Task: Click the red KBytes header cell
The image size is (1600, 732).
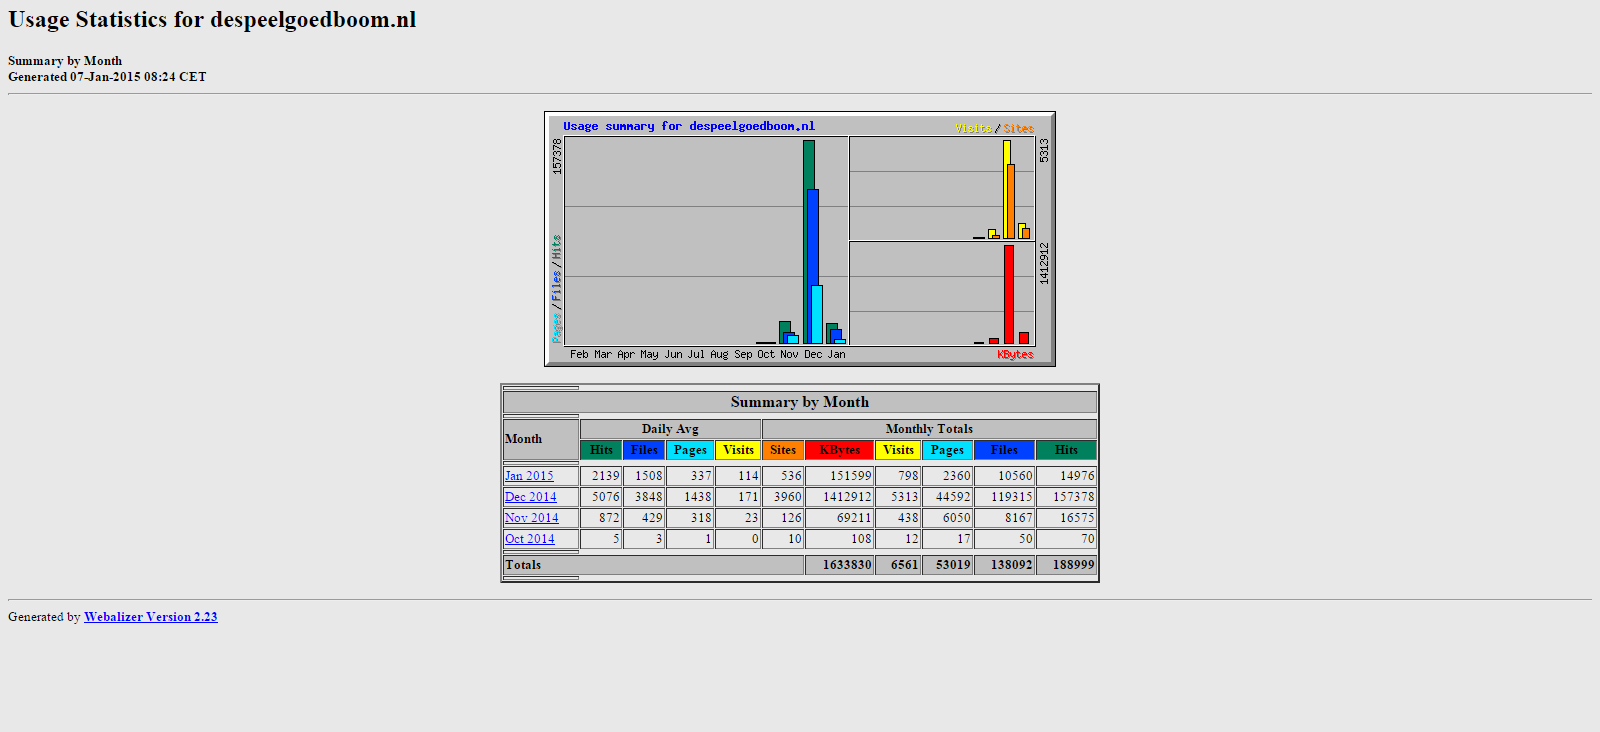Action: (839, 450)
